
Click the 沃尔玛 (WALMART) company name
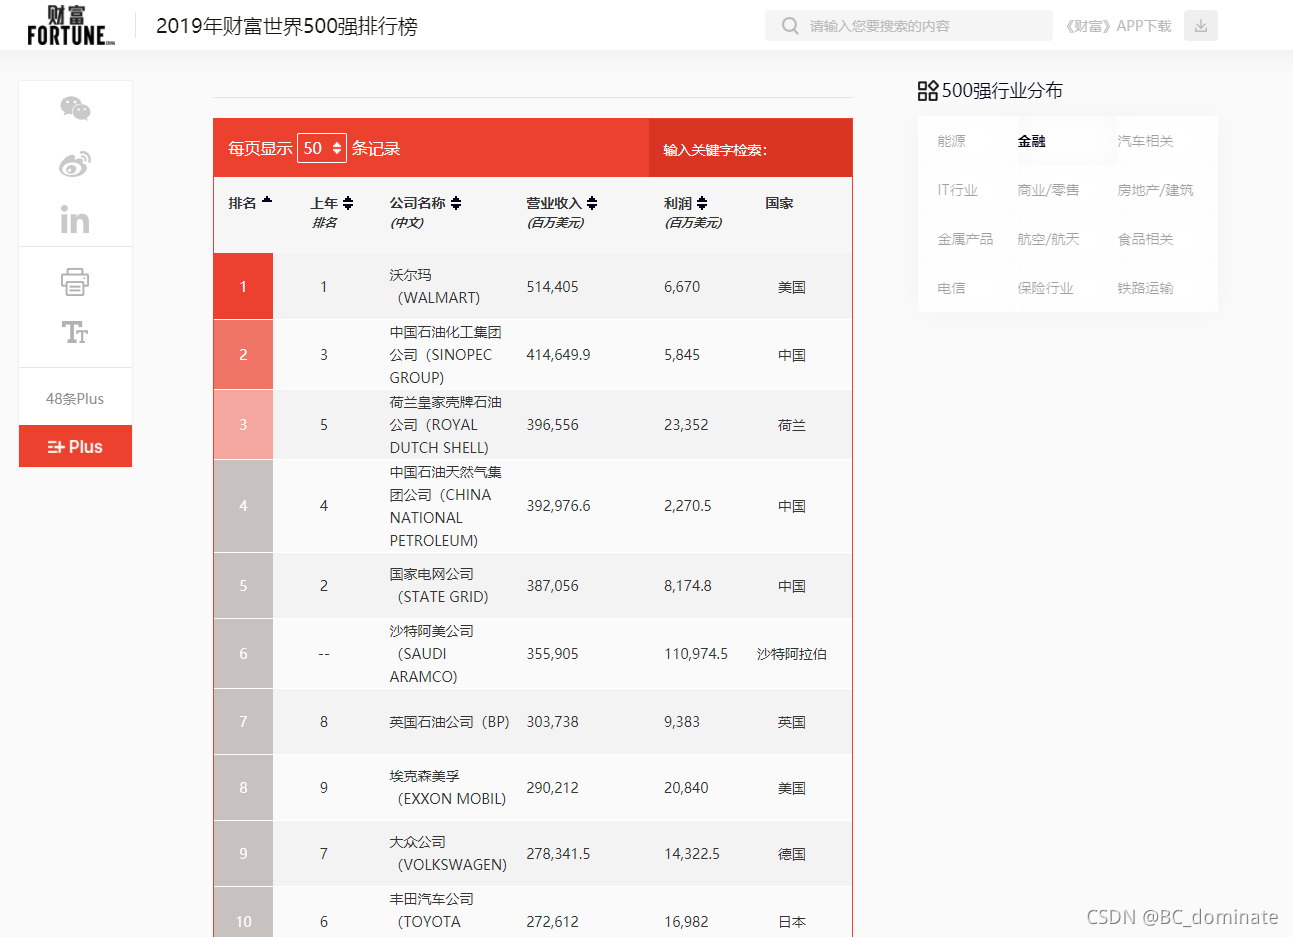point(435,286)
